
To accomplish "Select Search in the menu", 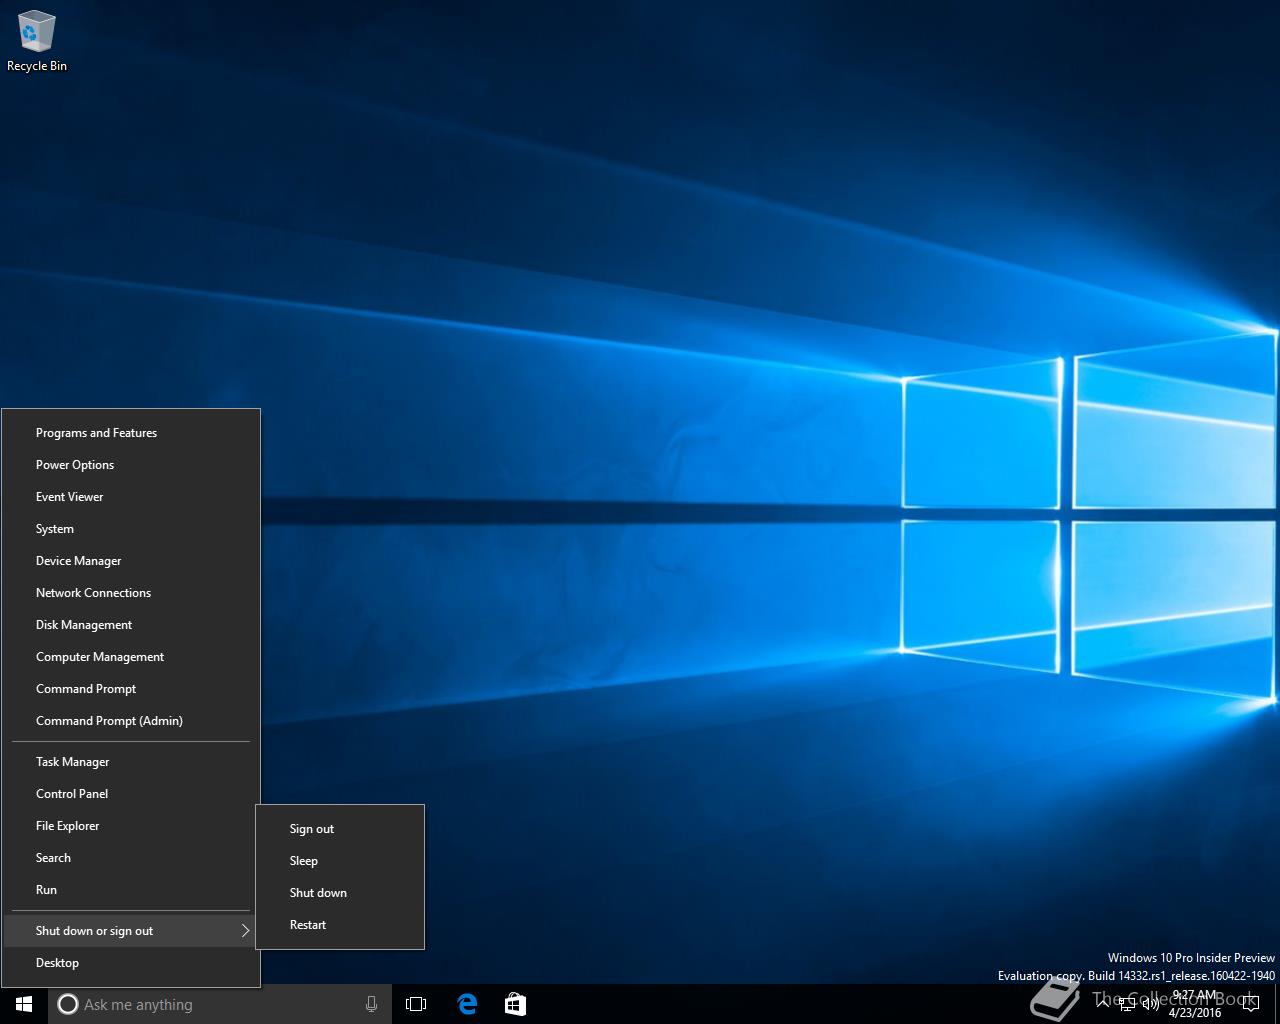I will click(131, 858).
